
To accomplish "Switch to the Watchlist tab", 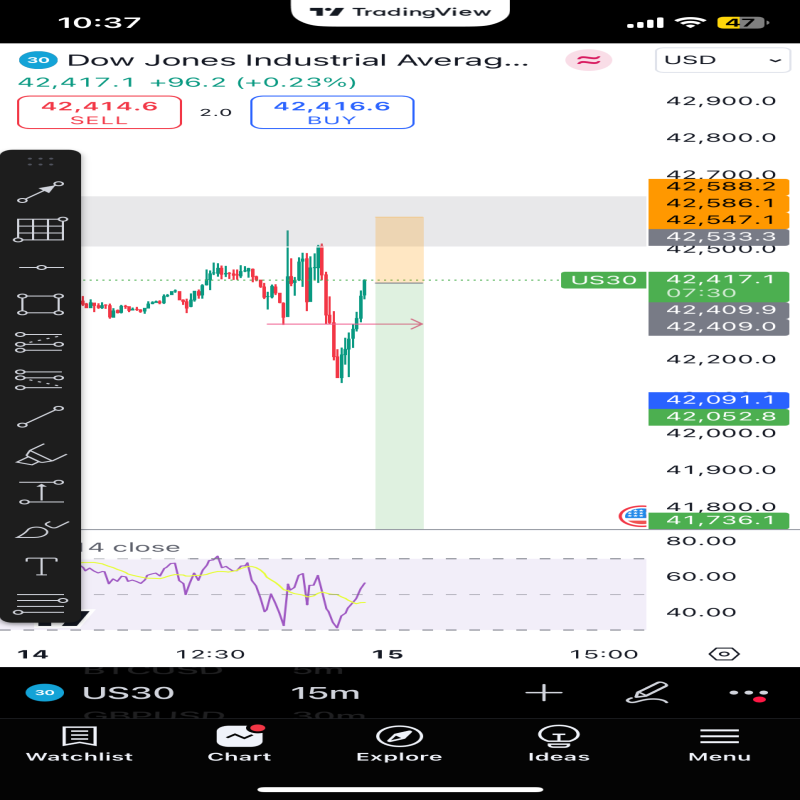I will pyautogui.click(x=79, y=744).
